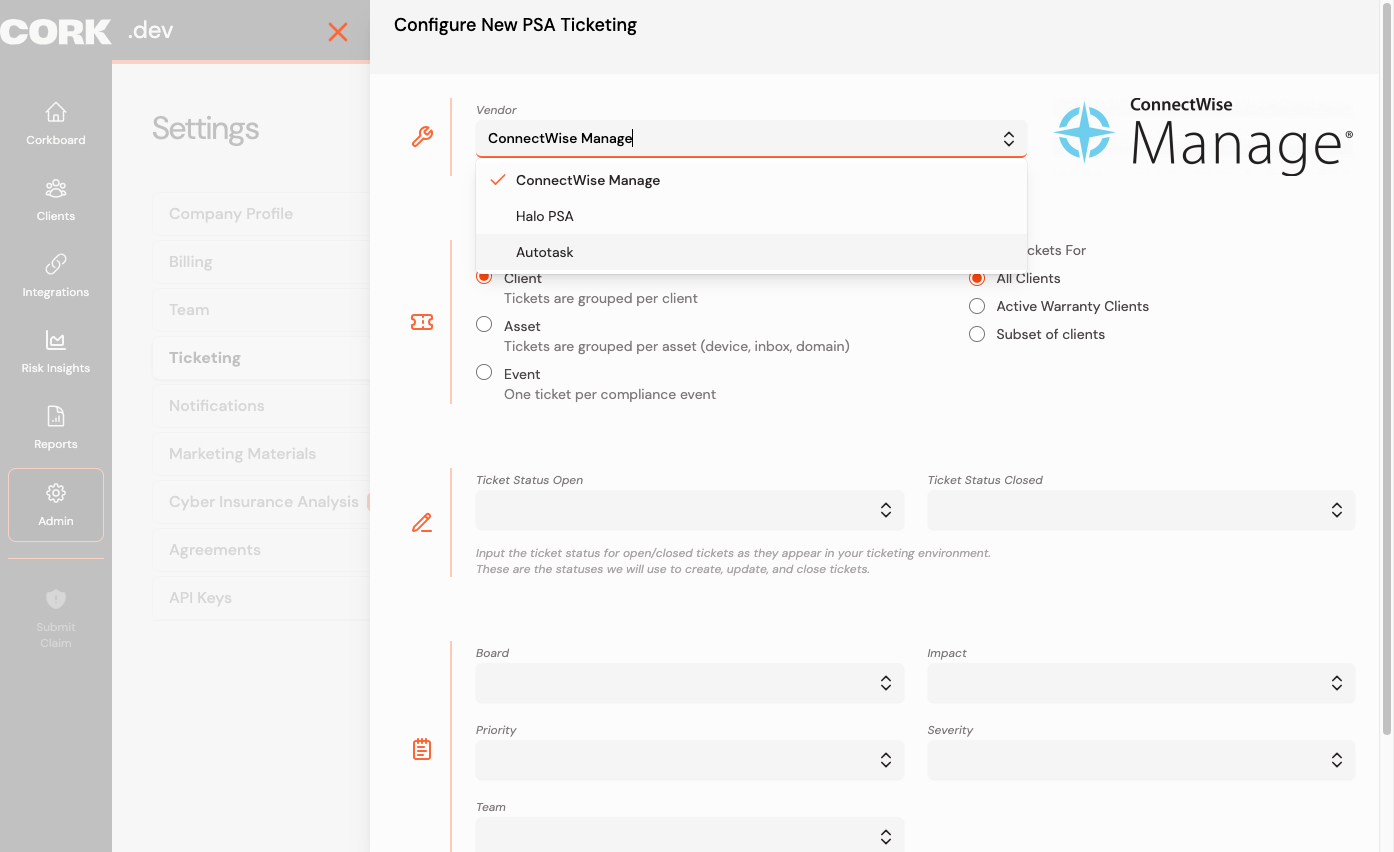Click the Submit Claim shield icon
1394x852 pixels.
point(56,599)
